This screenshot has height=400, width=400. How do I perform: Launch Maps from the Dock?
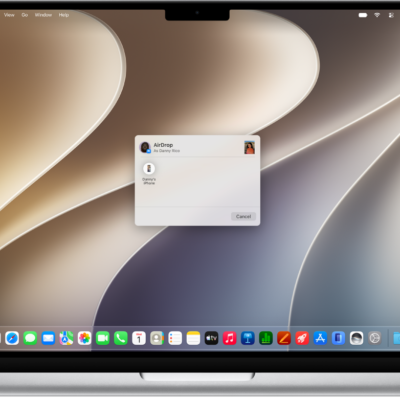[x=66, y=338]
